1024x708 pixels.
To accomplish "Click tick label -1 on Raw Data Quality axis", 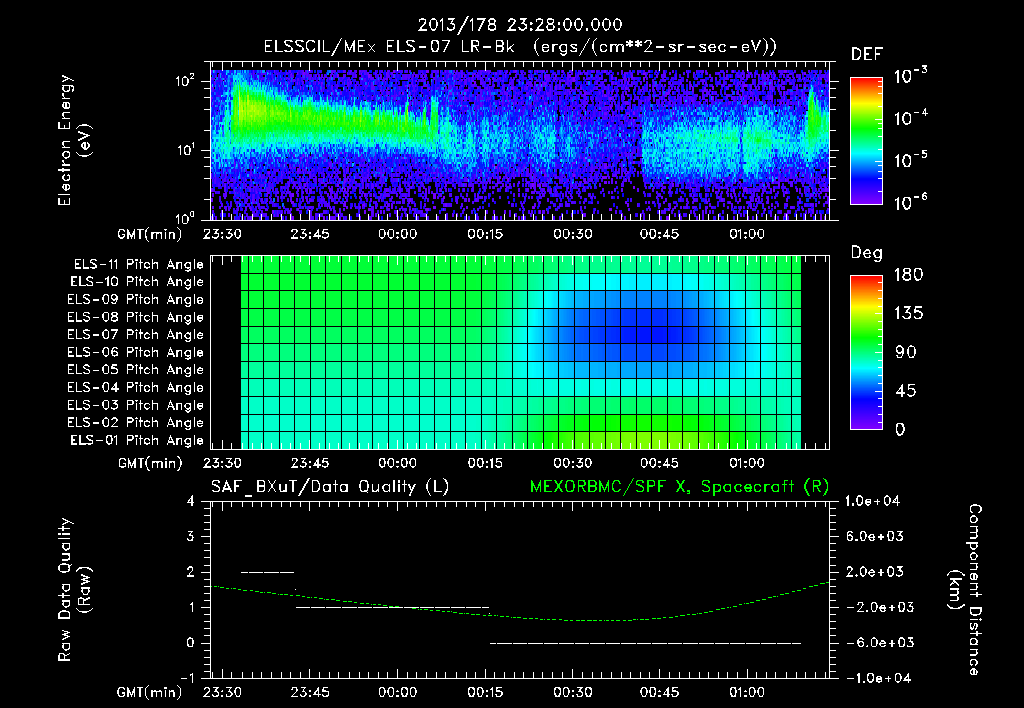I will click(x=187, y=678).
